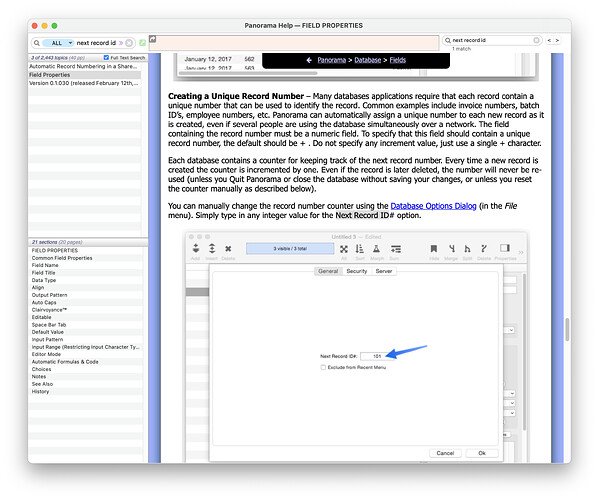This screenshot has width=599, height=500.
Task: Select the 'Version 0.1.030' topic
Action: [x=84, y=83]
